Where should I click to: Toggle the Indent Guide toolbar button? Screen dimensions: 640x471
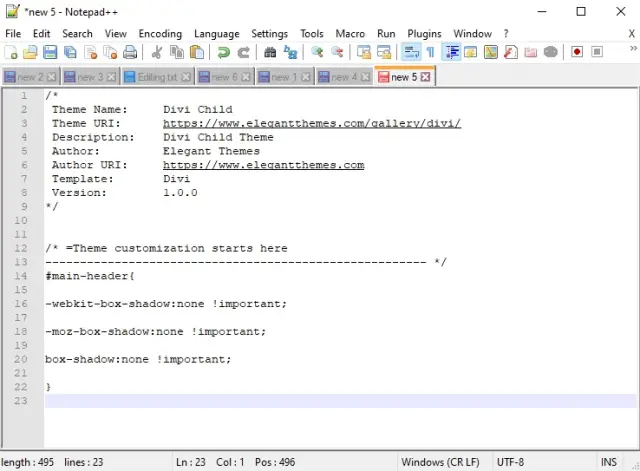[452, 52]
